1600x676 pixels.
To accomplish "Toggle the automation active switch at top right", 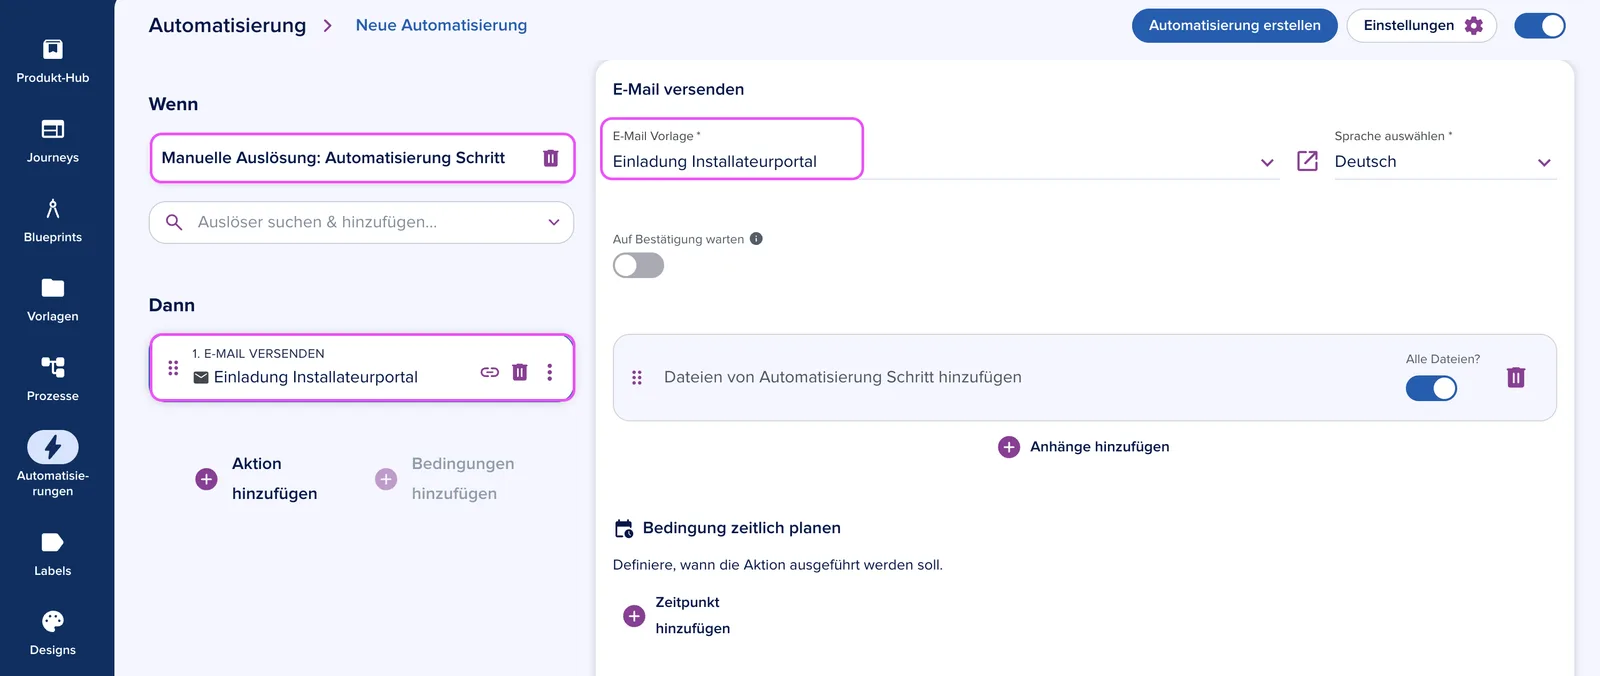I will 1540,26.
